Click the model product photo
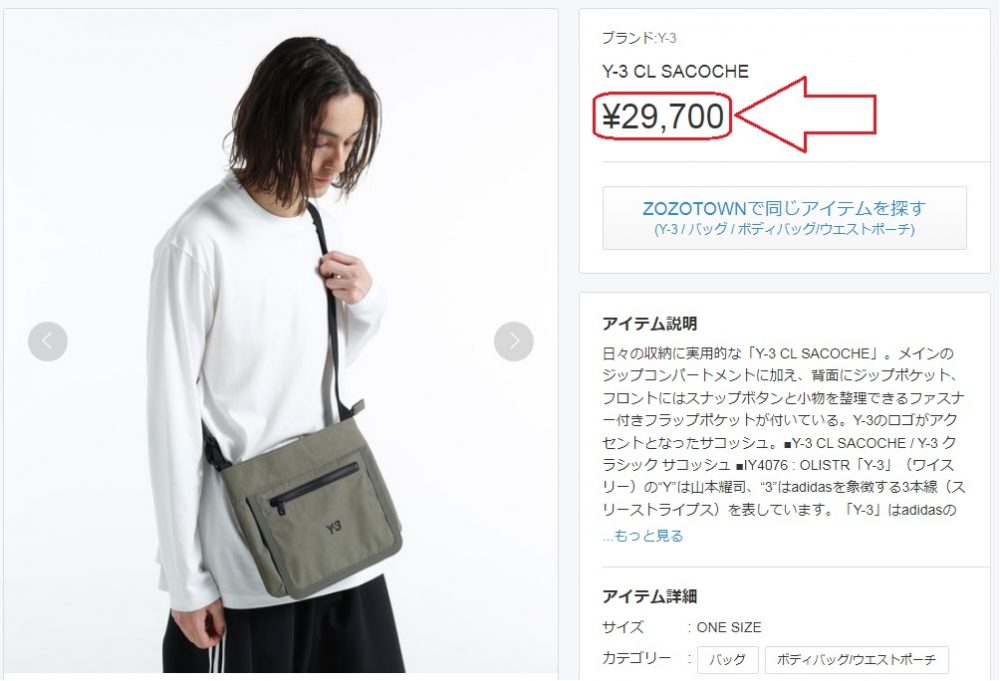Screen dimensions: 1000x681 coord(281,341)
